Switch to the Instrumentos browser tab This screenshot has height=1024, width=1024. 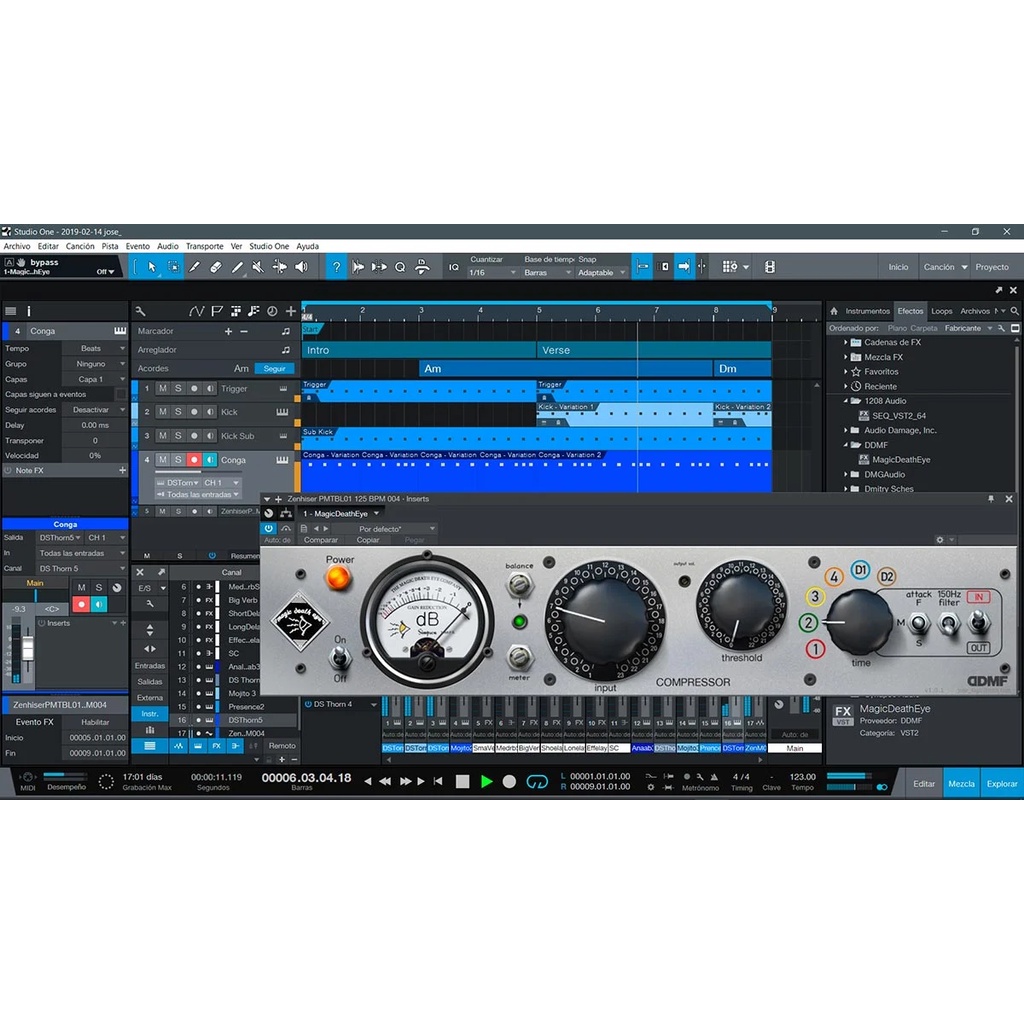[867, 312]
